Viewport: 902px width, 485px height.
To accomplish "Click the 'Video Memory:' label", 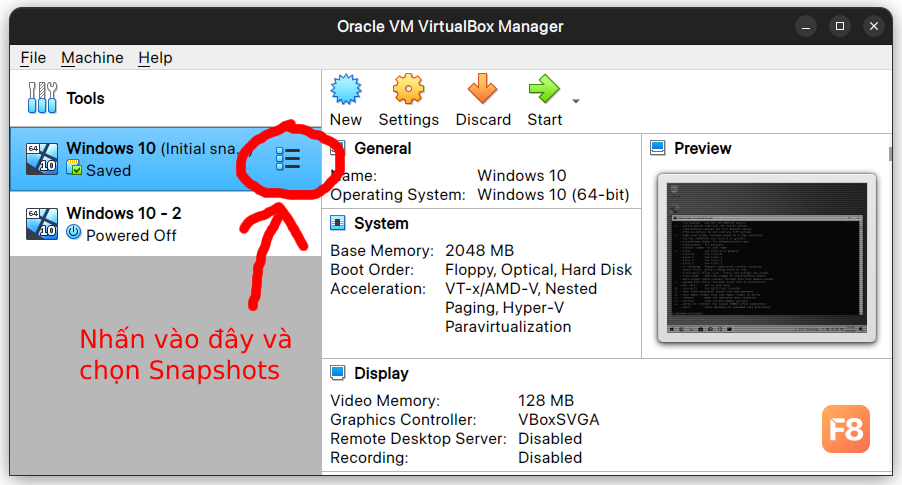I will click(385, 400).
